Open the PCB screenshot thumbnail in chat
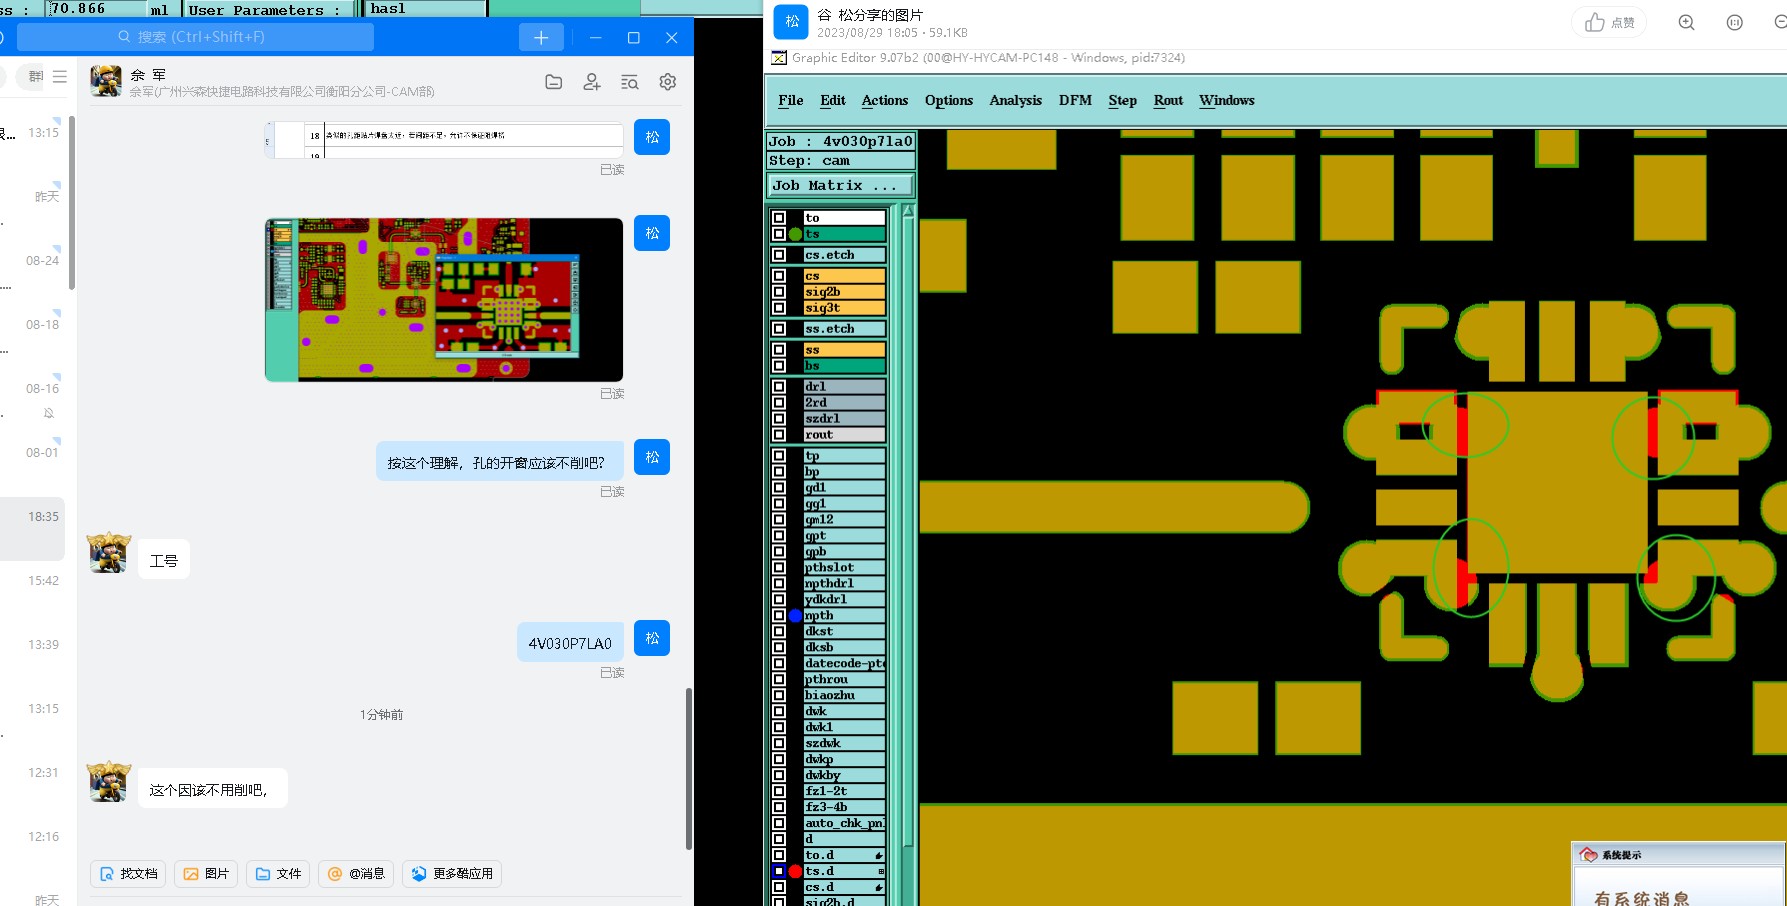This screenshot has width=1787, height=906. [444, 300]
